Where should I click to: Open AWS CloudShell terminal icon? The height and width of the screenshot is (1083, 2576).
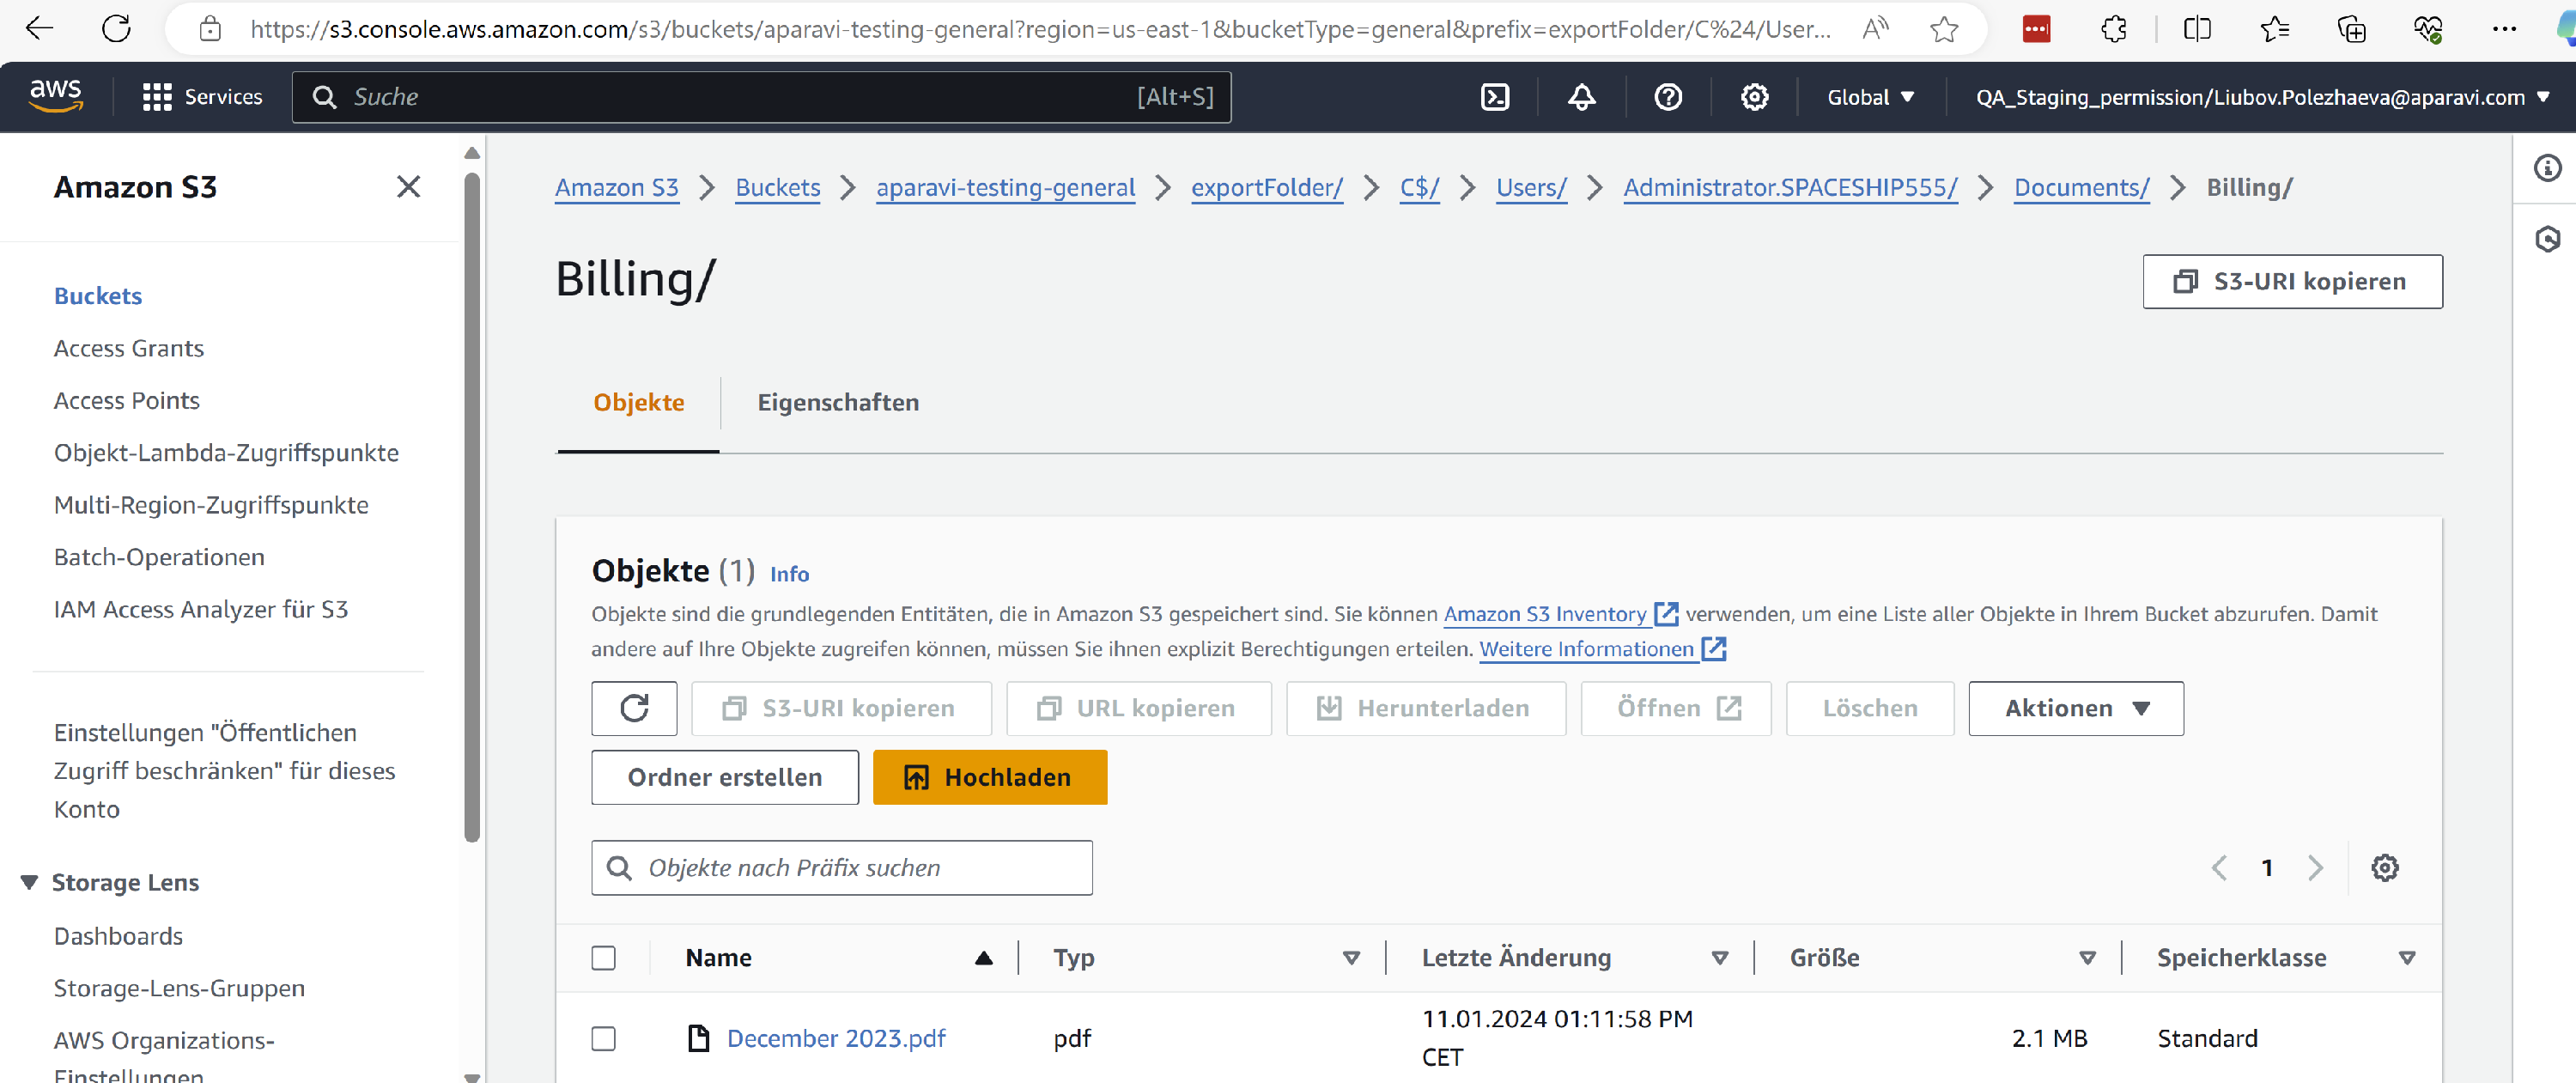tap(1494, 97)
